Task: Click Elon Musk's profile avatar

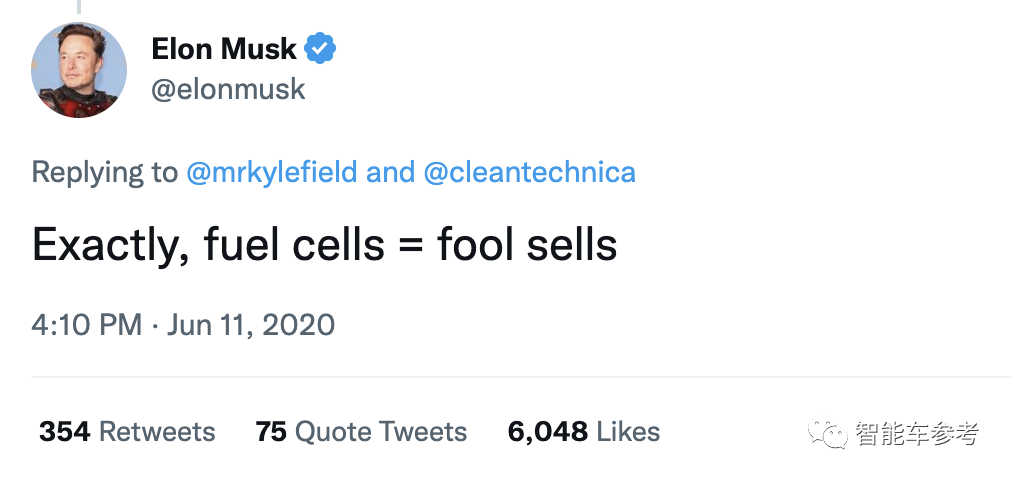Action: pos(80,69)
